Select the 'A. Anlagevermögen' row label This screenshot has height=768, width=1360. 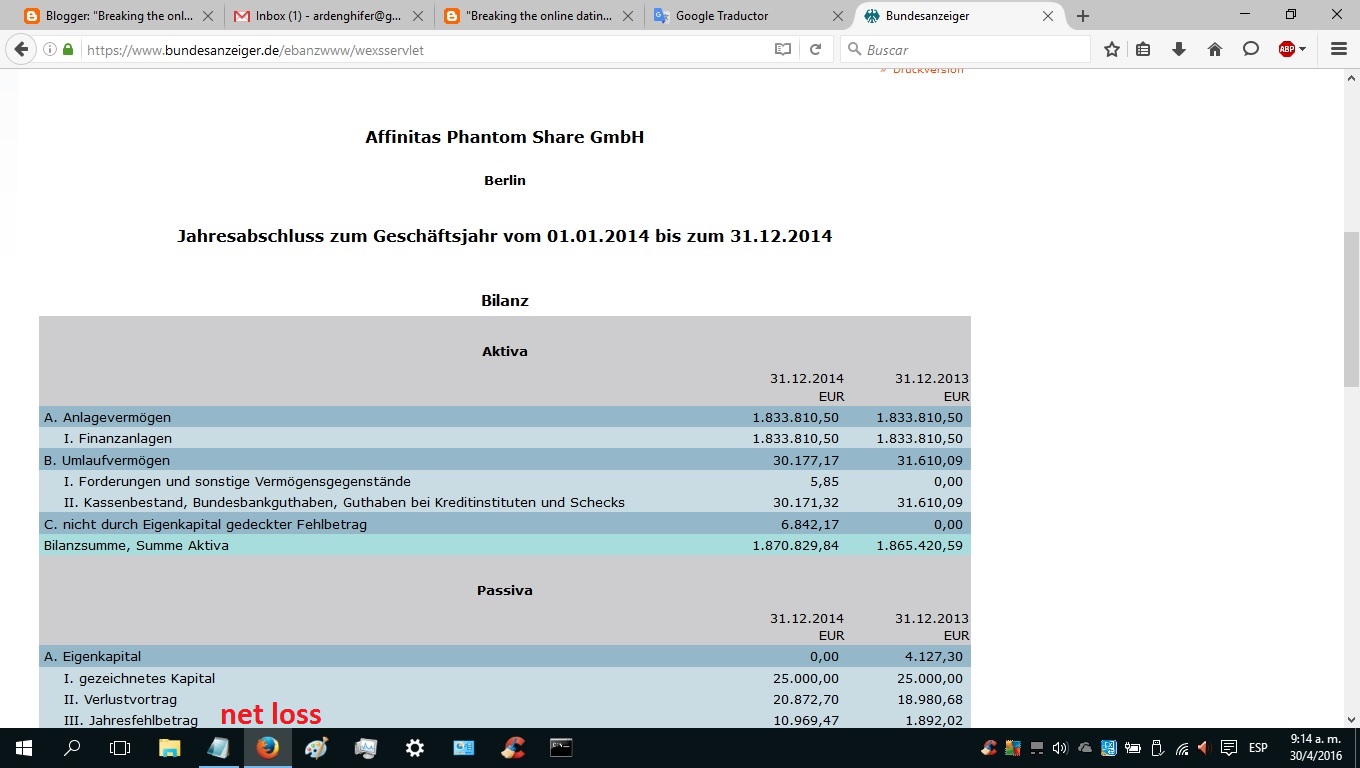[107, 417]
